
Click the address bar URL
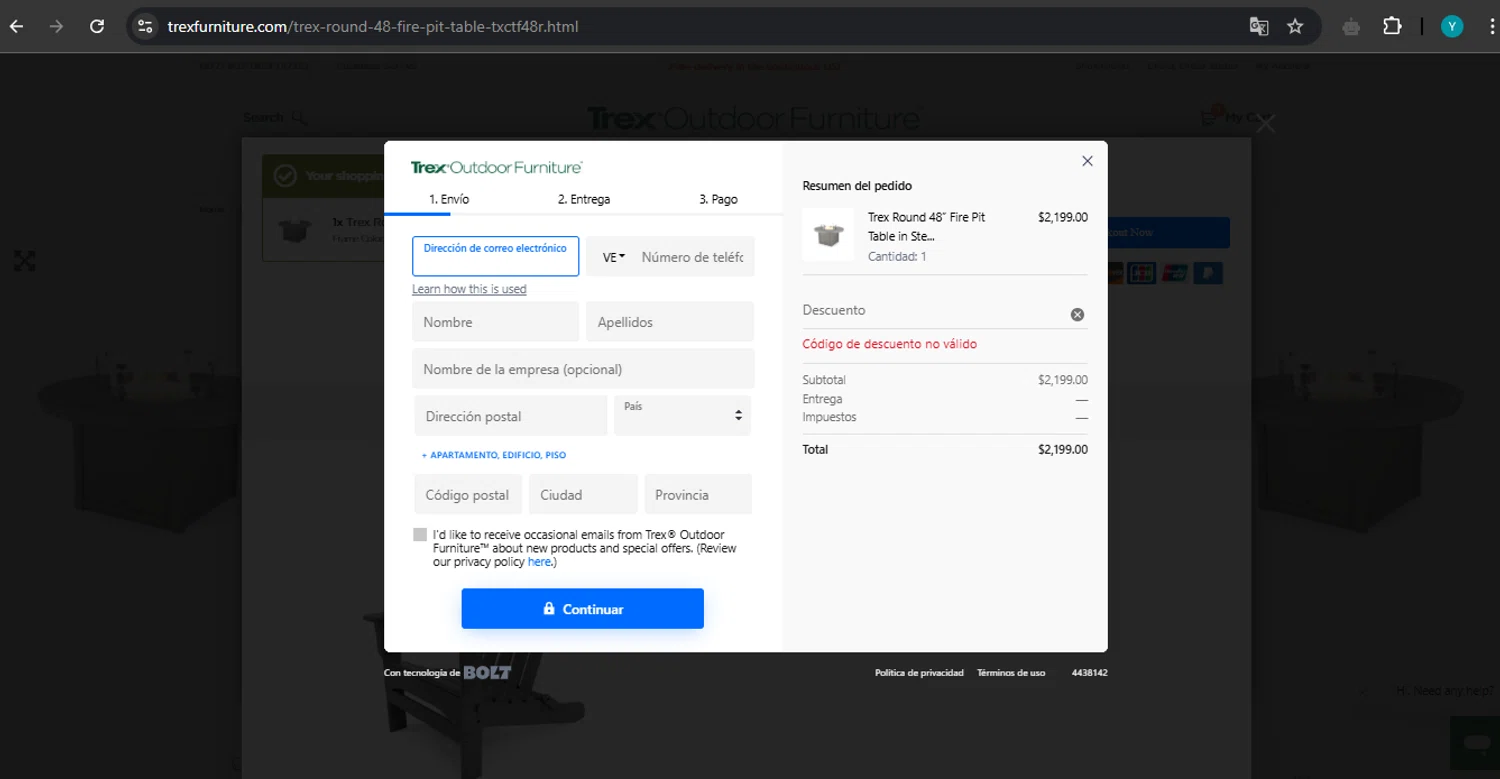373,27
